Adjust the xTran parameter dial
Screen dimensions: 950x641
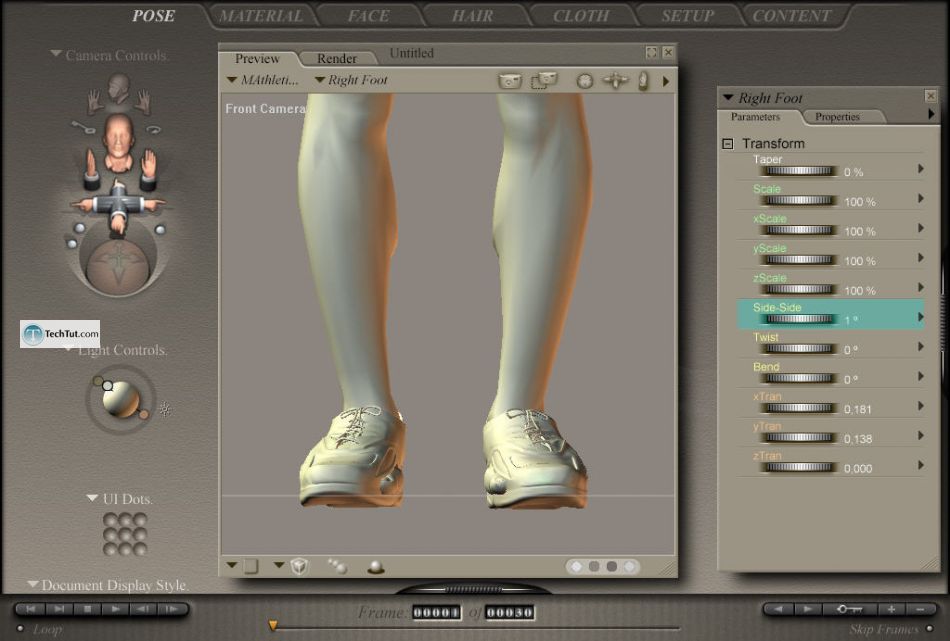tap(799, 408)
